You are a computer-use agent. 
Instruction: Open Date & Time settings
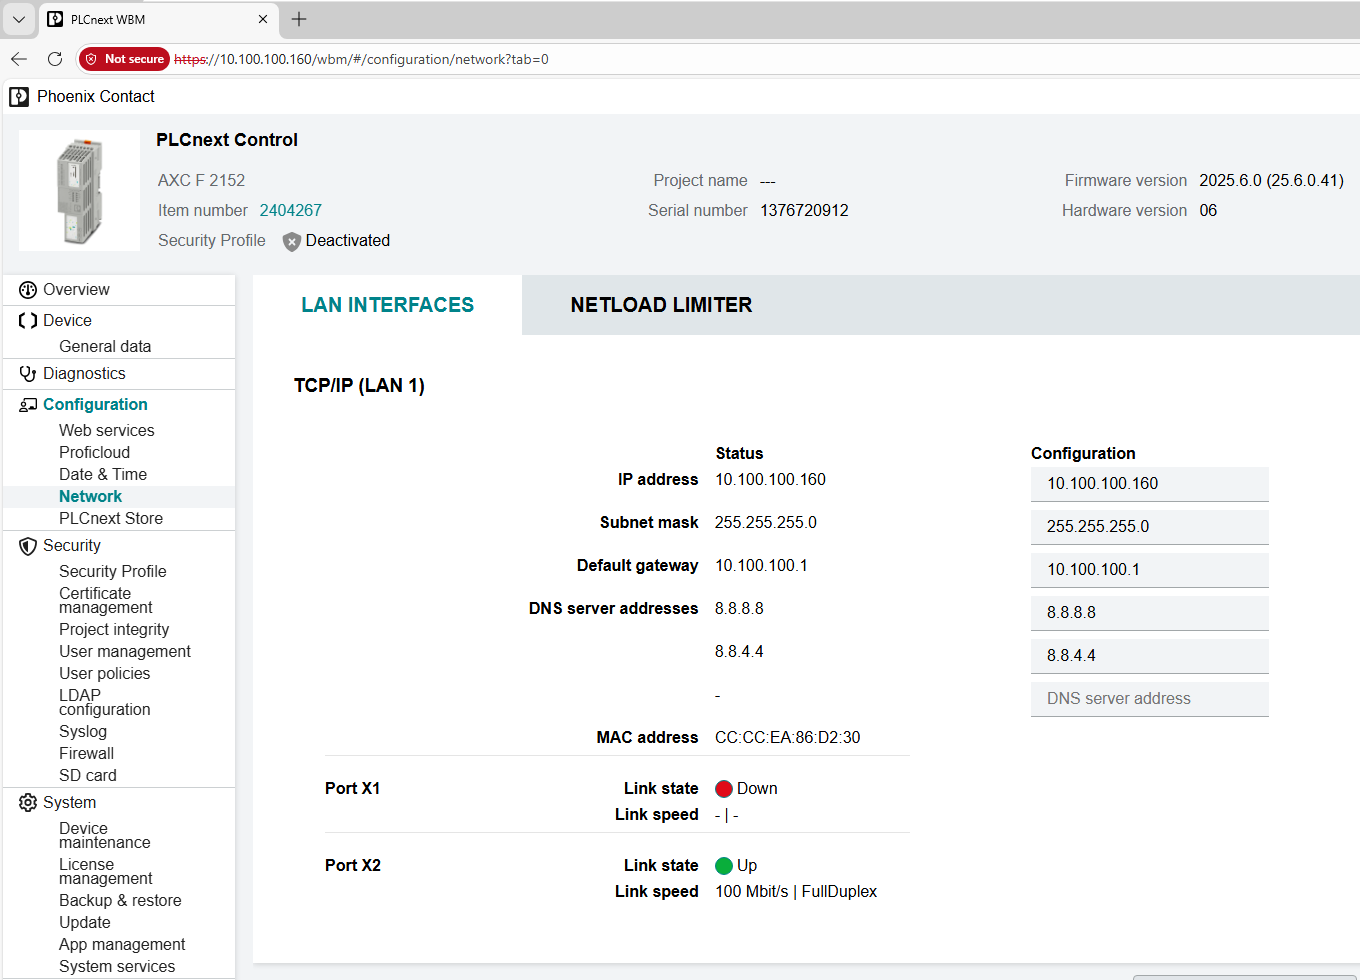[103, 475]
